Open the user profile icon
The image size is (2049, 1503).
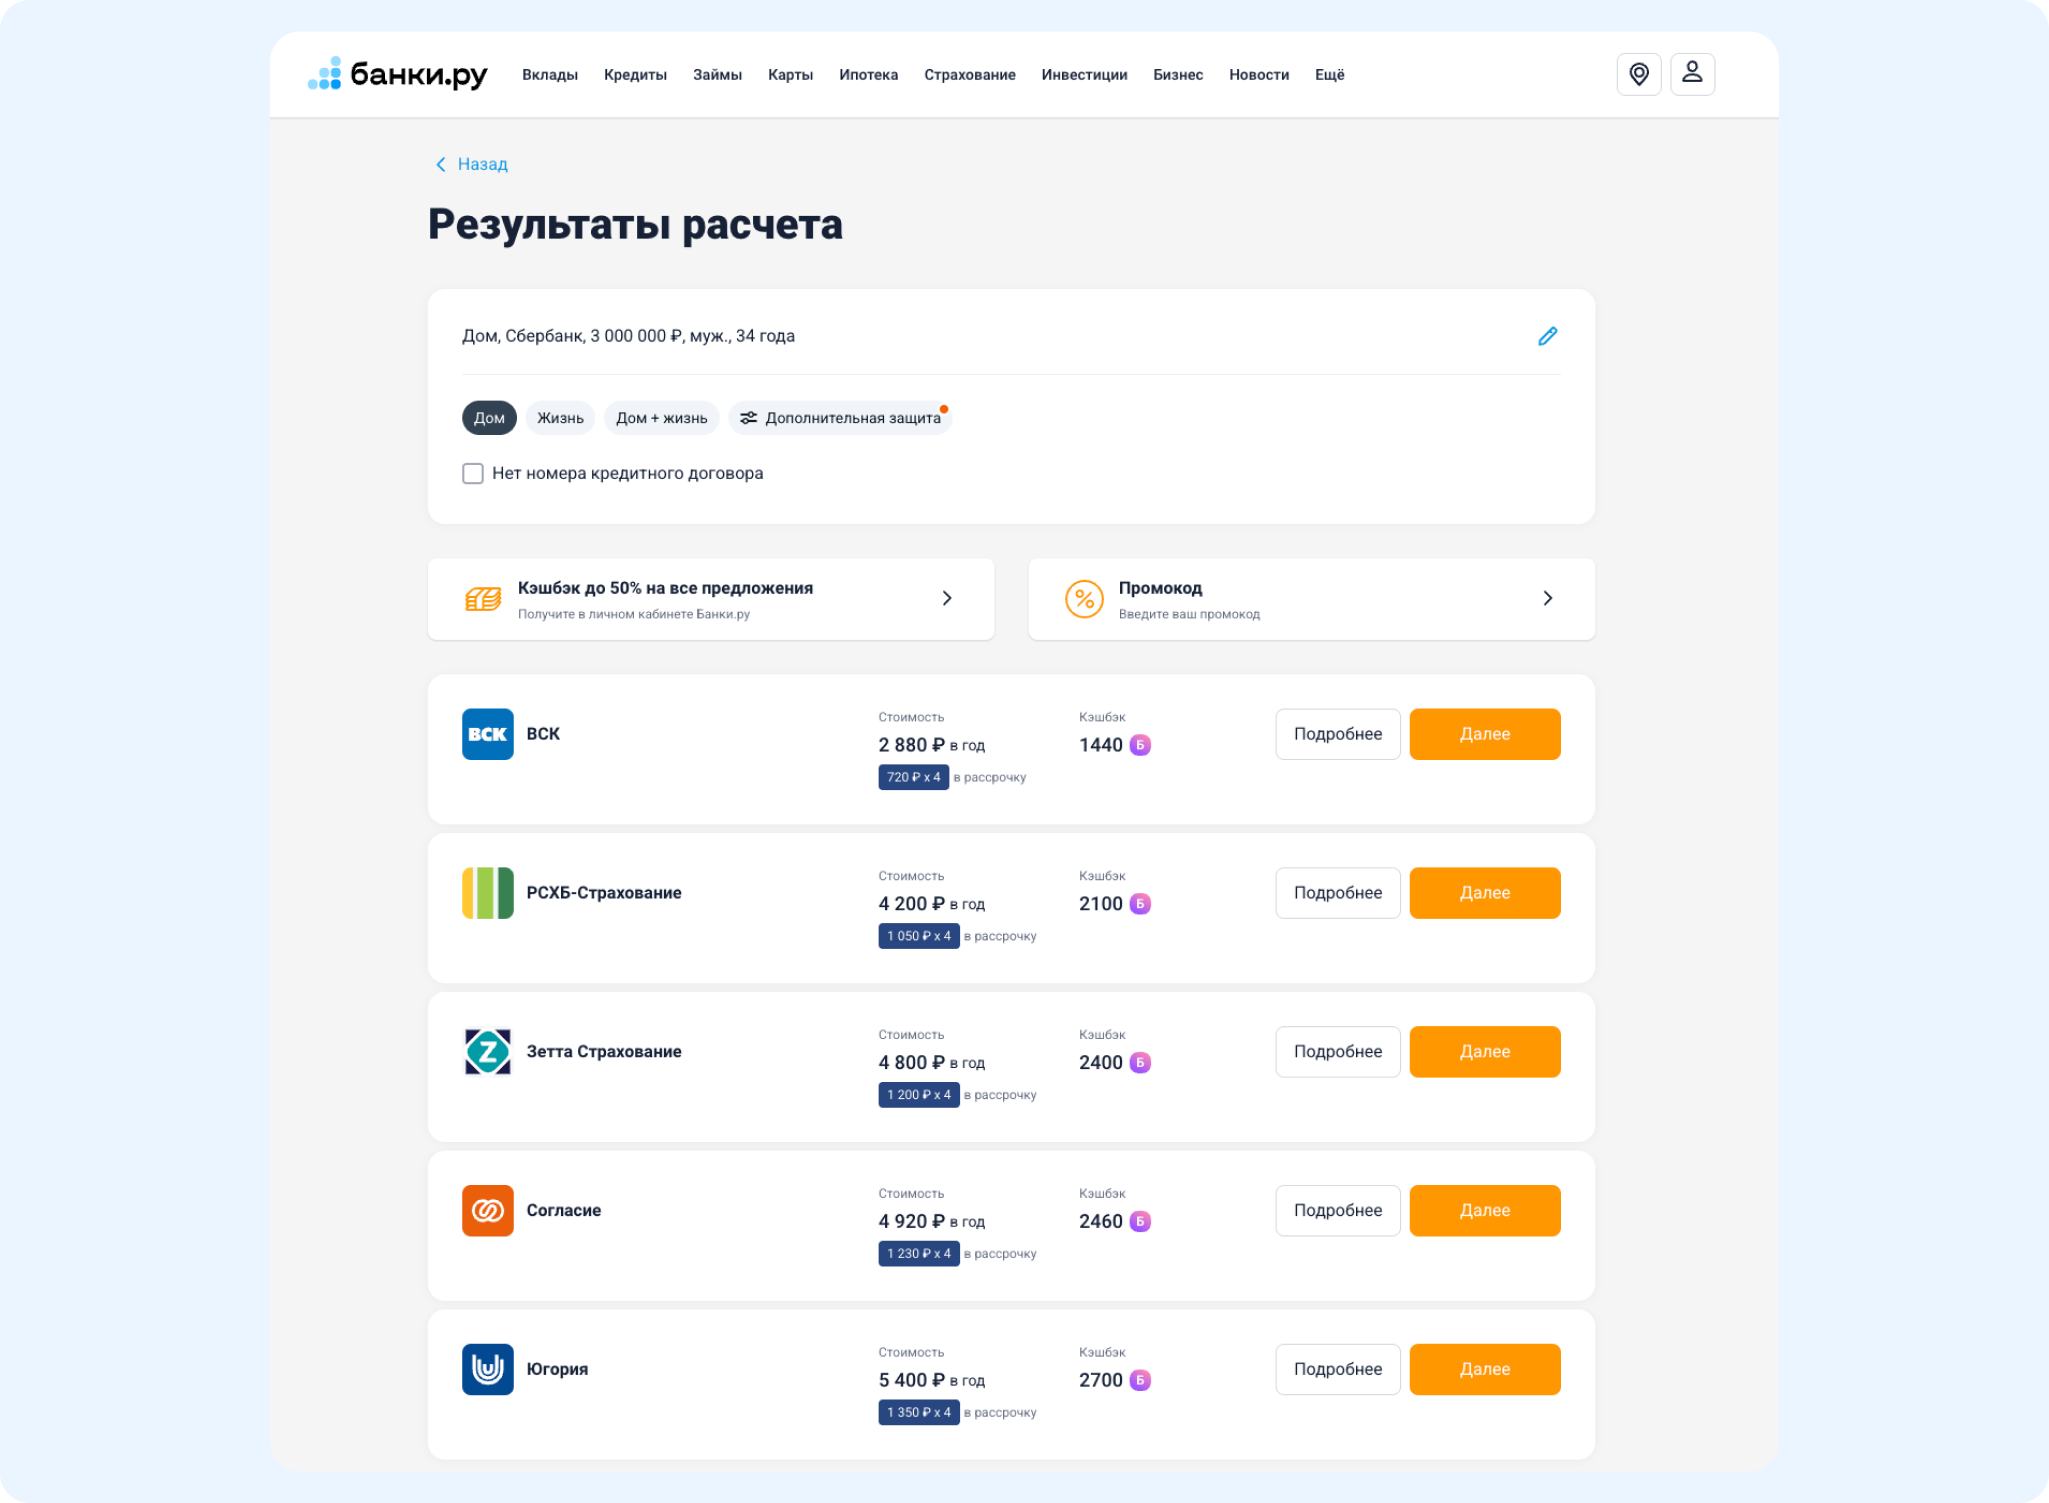1692,74
